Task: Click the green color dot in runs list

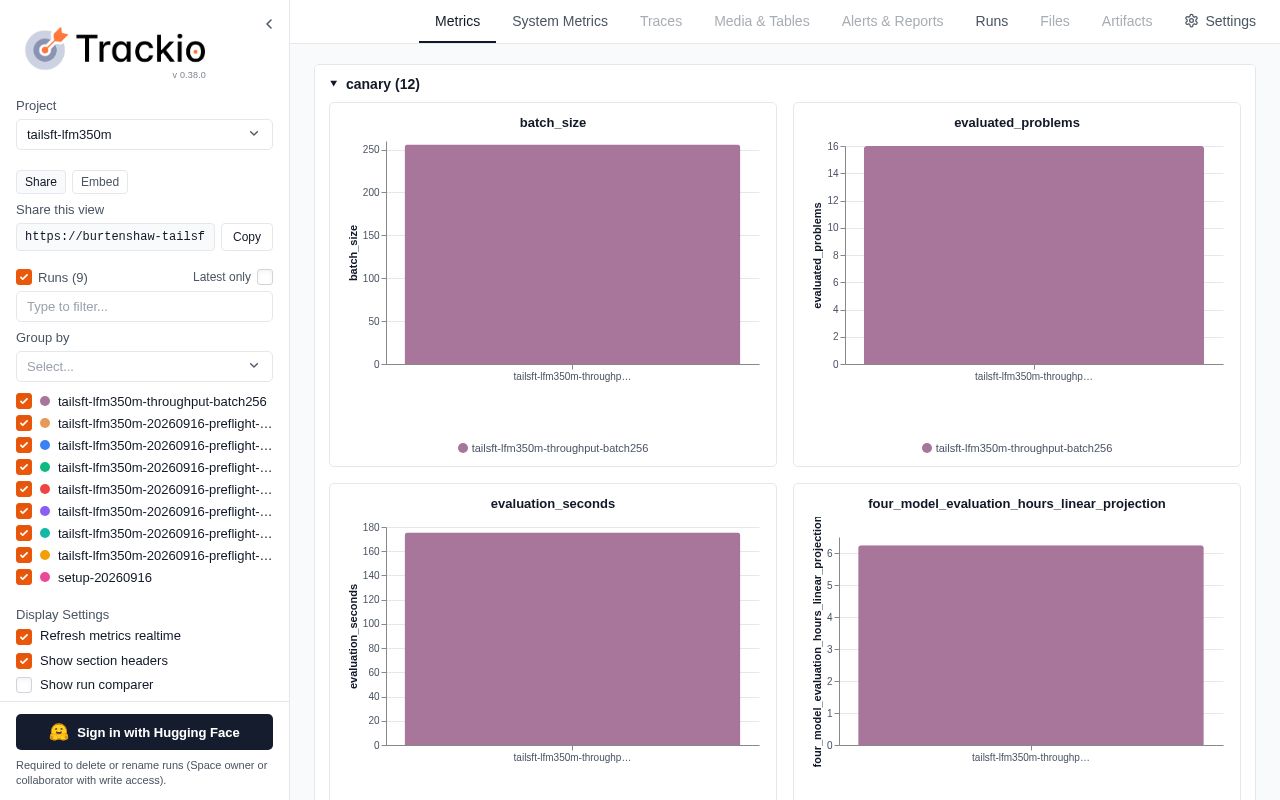Action: click(45, 467)
